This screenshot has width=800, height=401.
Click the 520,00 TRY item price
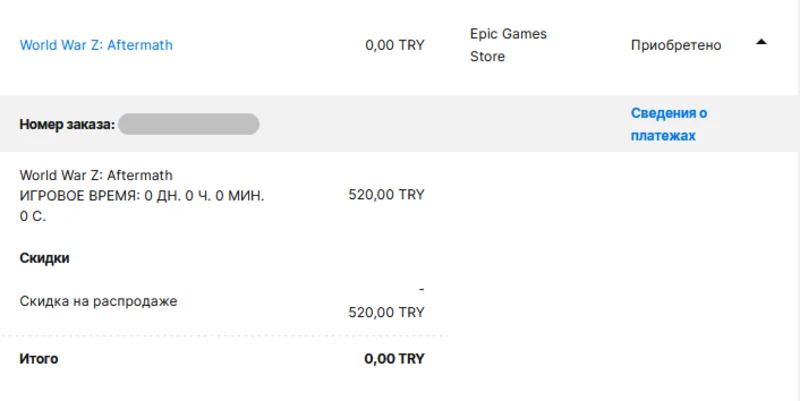point(386,195)
